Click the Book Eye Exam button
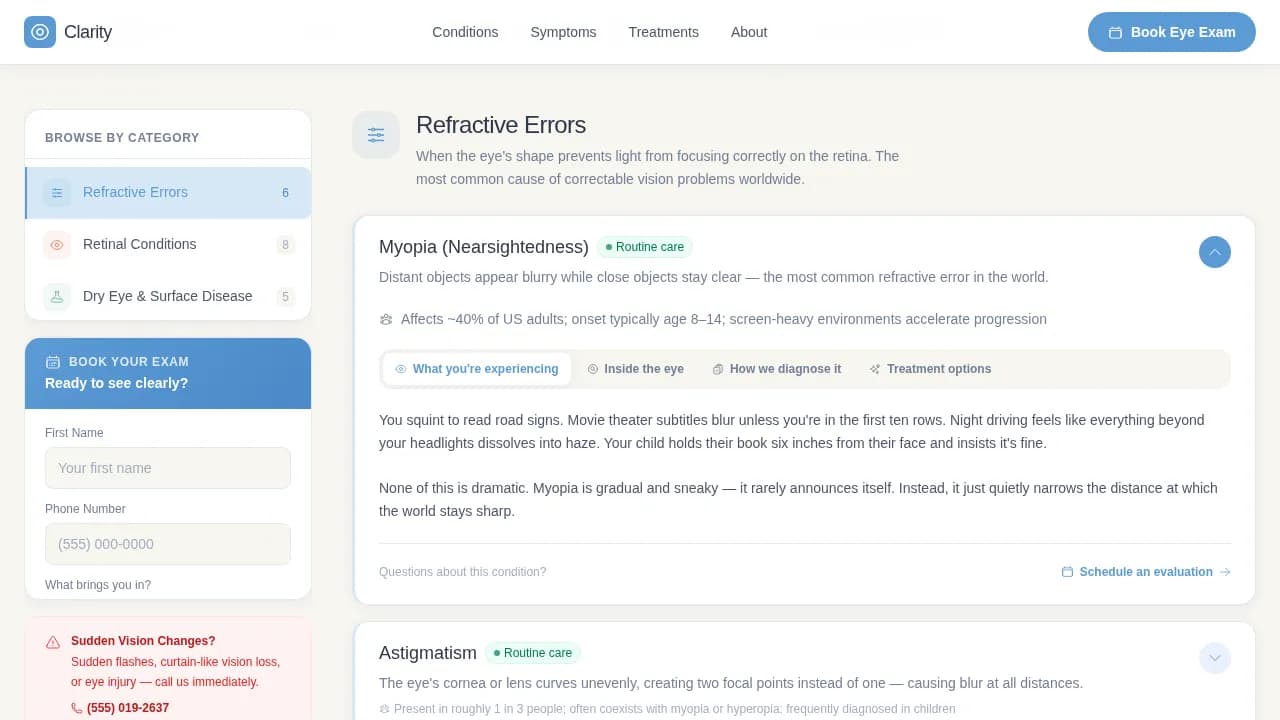This screenshot has height=720, width=1280. pos(1172,32)
